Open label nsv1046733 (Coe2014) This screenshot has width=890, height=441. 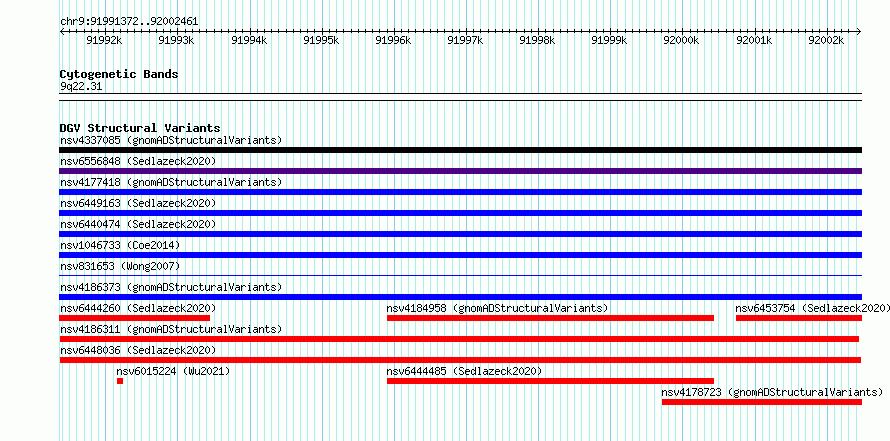(x=120, y=245)
